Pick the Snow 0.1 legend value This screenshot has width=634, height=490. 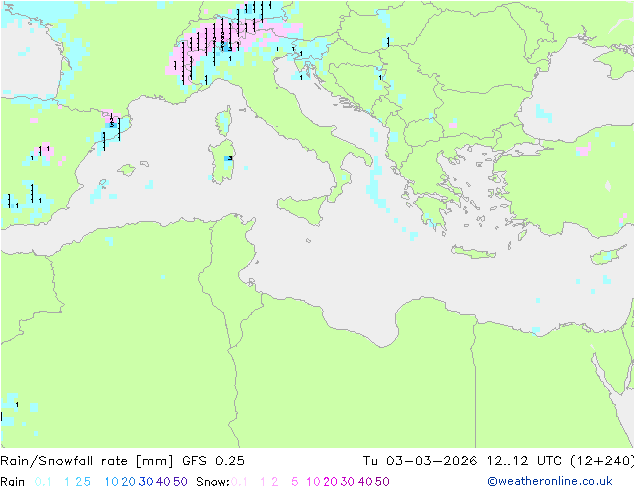coord(239,482)
